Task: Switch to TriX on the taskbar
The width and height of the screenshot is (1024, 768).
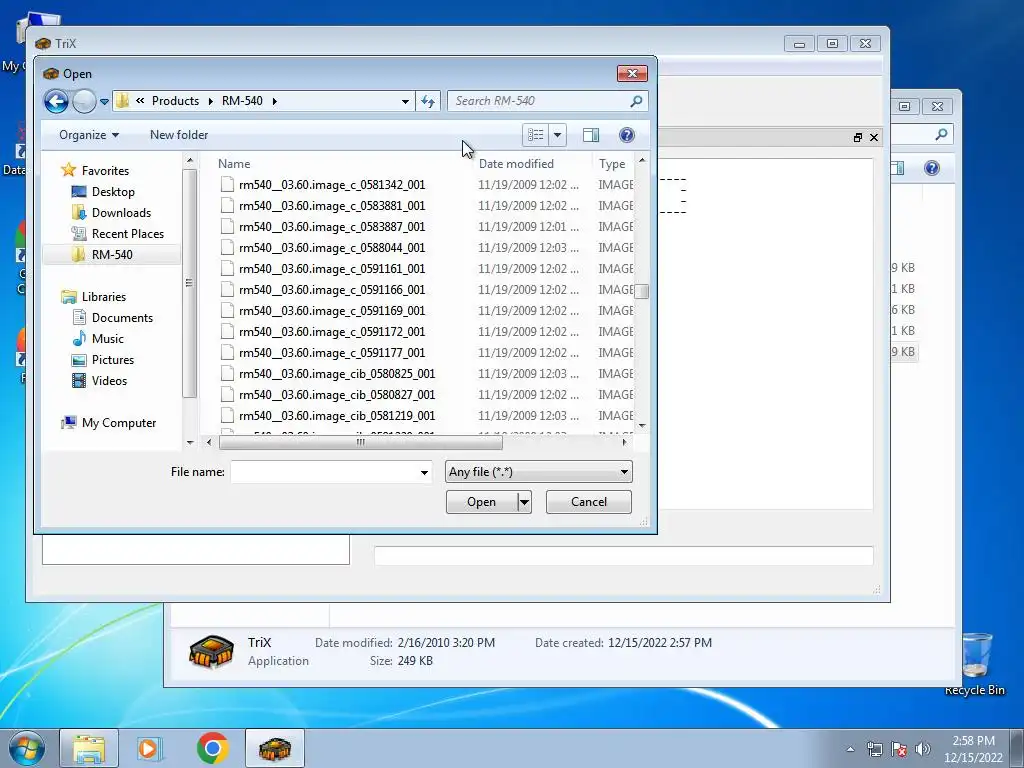Action: [x=275, y=748]
